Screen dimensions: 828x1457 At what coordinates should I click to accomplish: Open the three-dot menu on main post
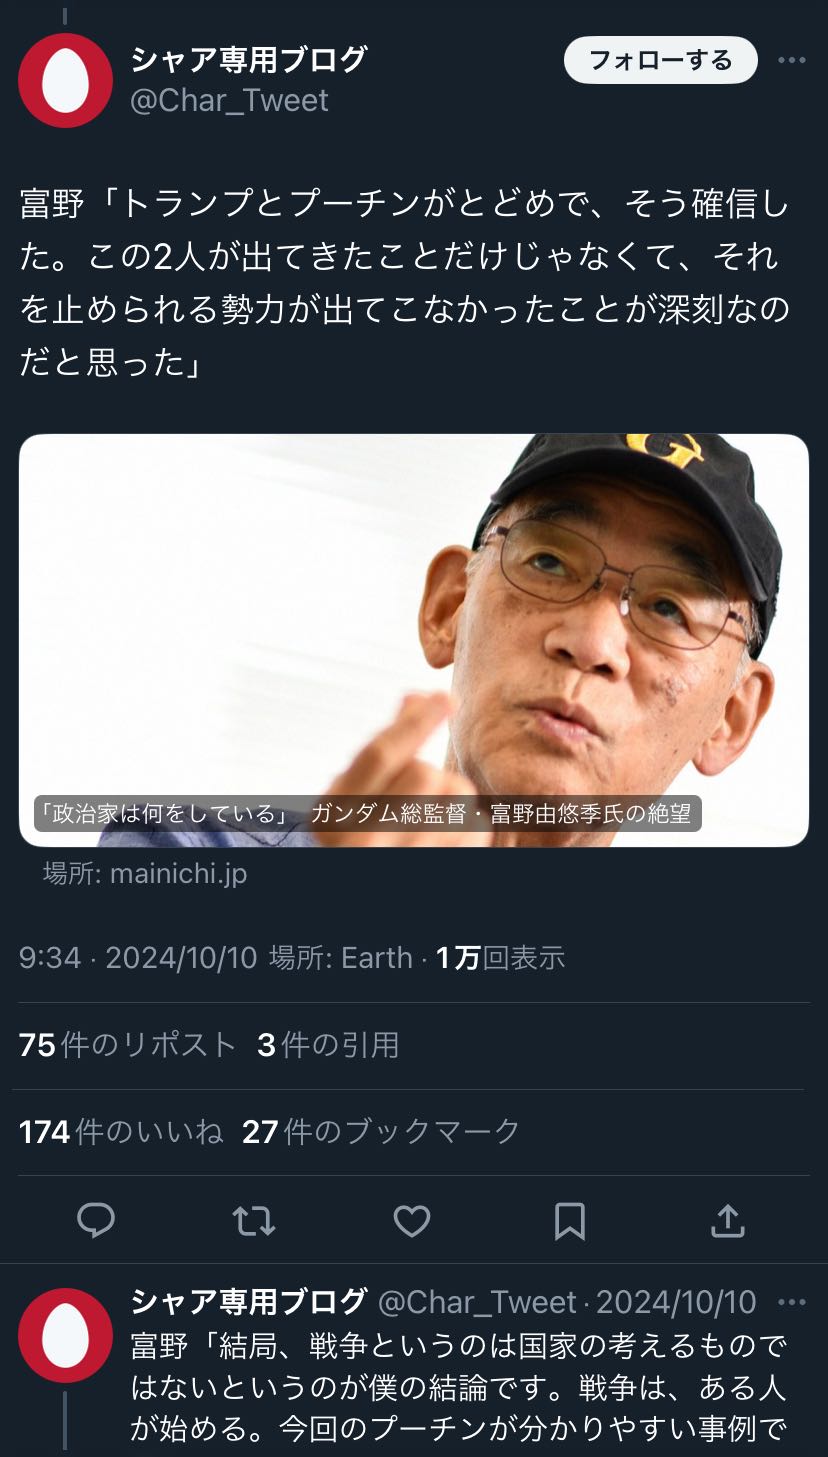[792, 61]
